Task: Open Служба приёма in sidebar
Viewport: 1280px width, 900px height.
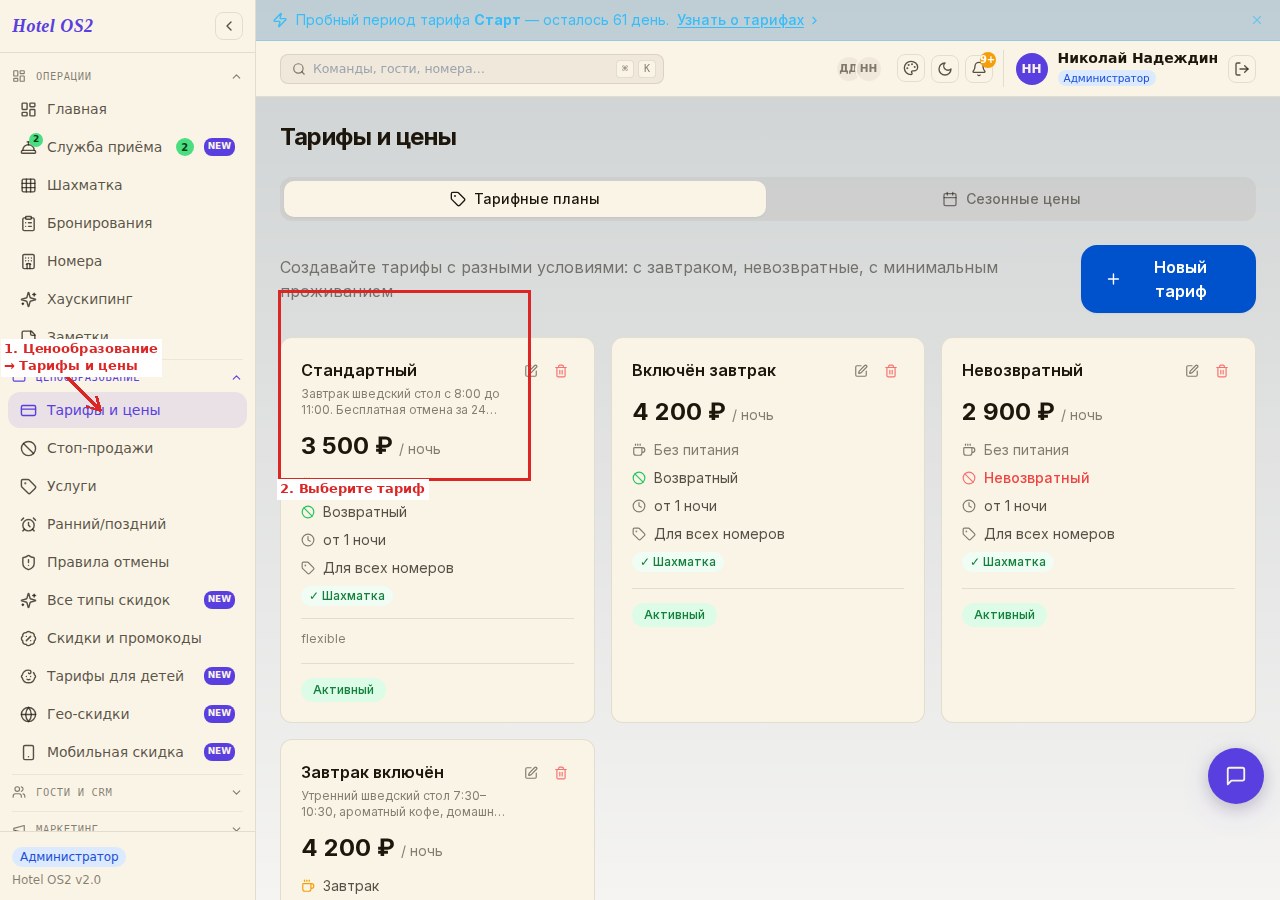Action: (127, 147)
